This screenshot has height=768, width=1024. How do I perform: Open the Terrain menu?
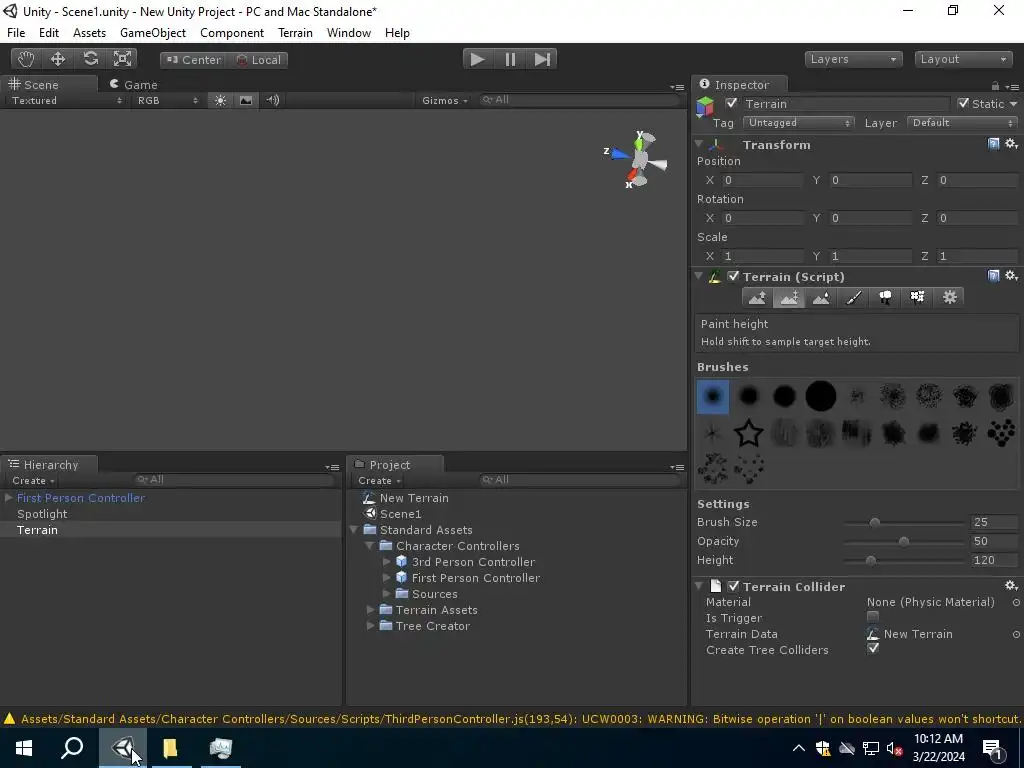click(x=295, y=33)
